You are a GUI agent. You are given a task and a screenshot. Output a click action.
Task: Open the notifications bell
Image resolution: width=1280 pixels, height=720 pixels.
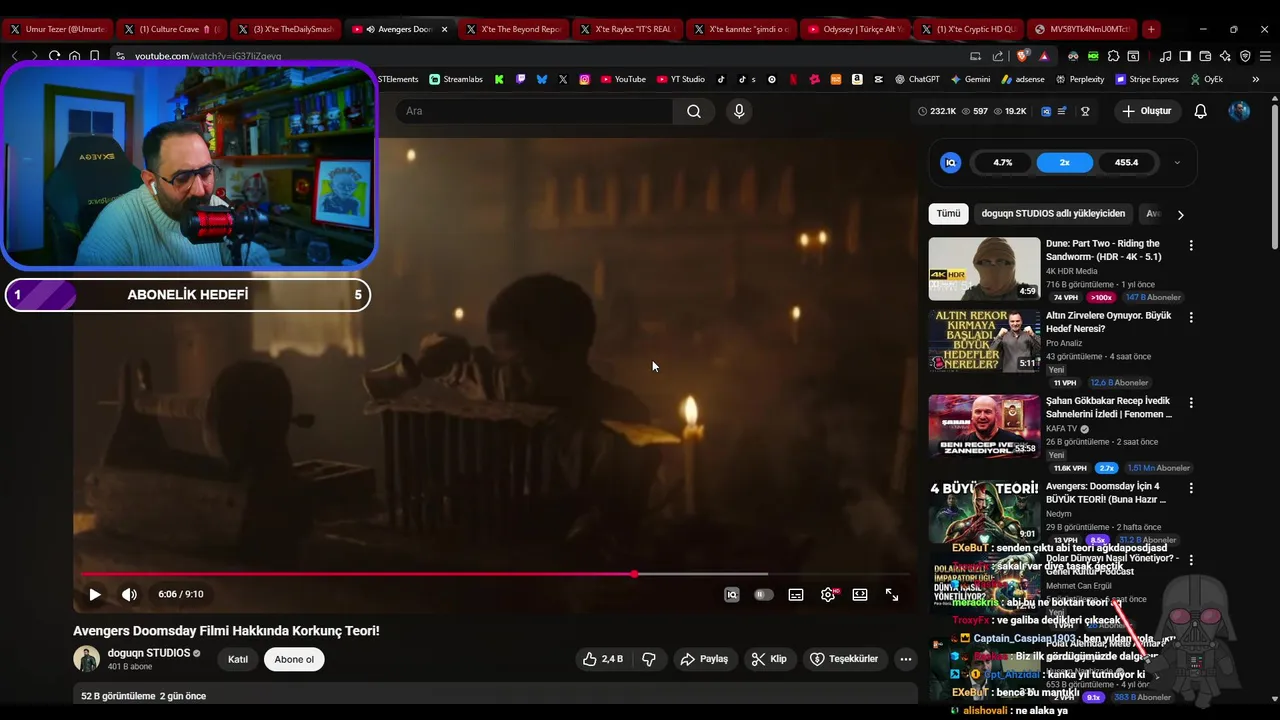tap(1201, 111)
